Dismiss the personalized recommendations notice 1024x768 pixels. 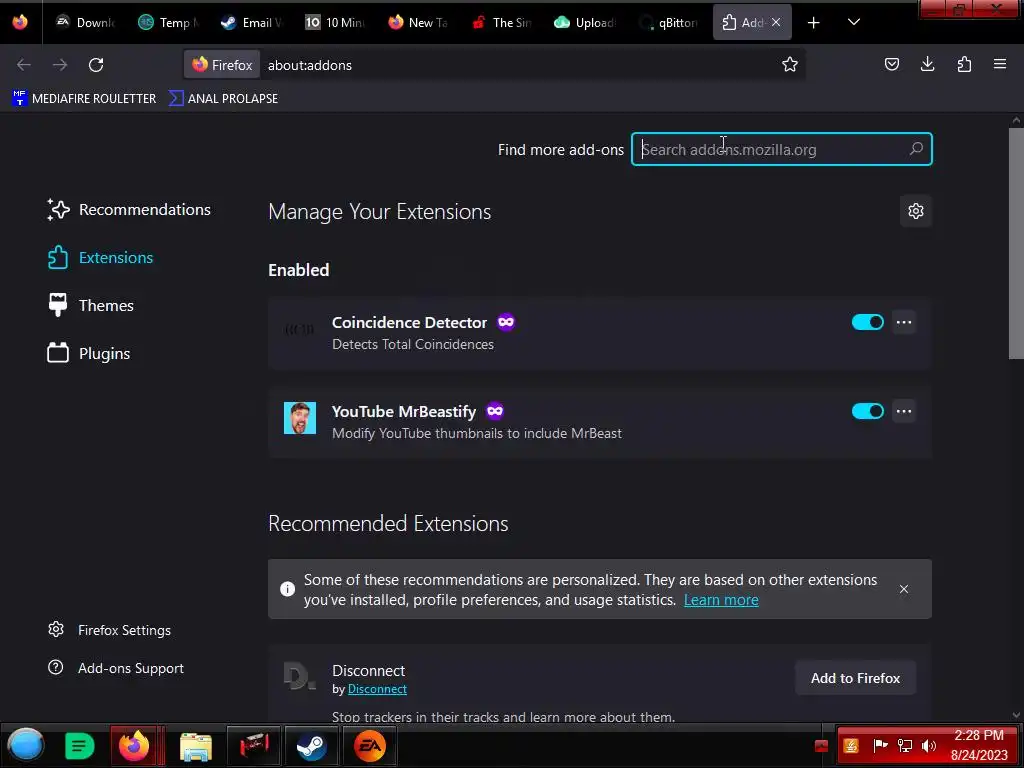click(904, 589)
